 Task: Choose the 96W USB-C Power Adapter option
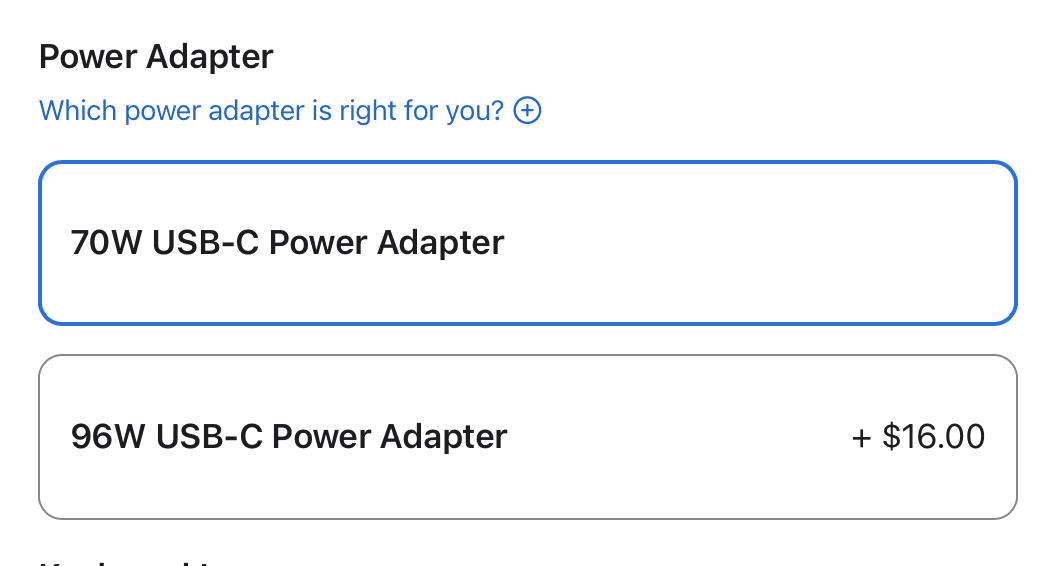(x=528, y=437)
